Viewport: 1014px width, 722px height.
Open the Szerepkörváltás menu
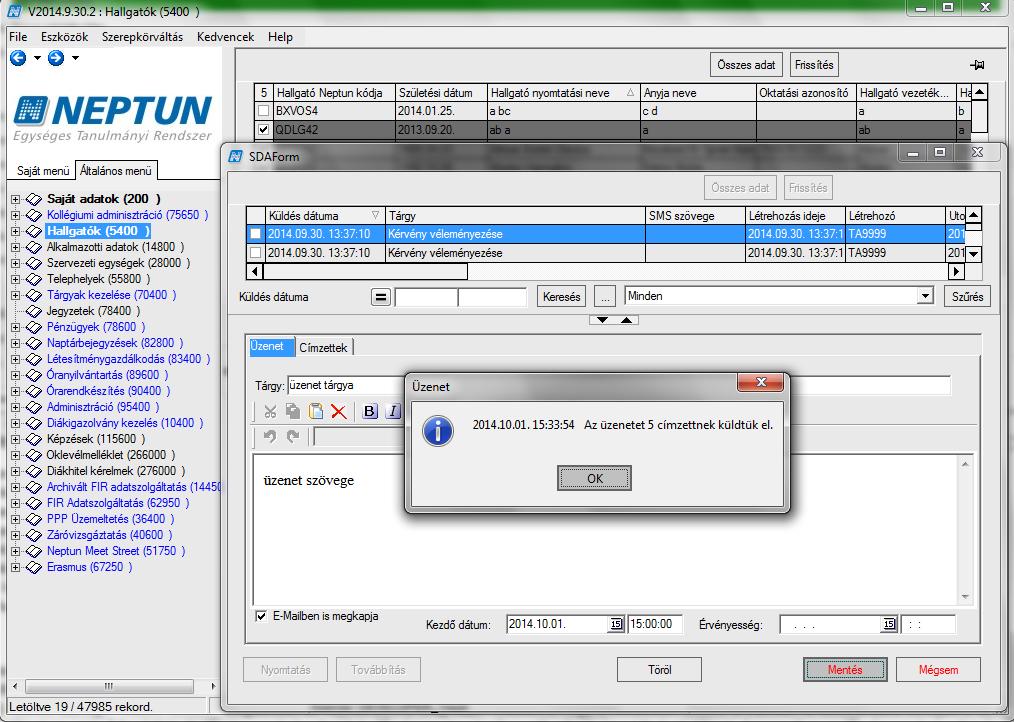pyautogui.click(x=142, y=37)
